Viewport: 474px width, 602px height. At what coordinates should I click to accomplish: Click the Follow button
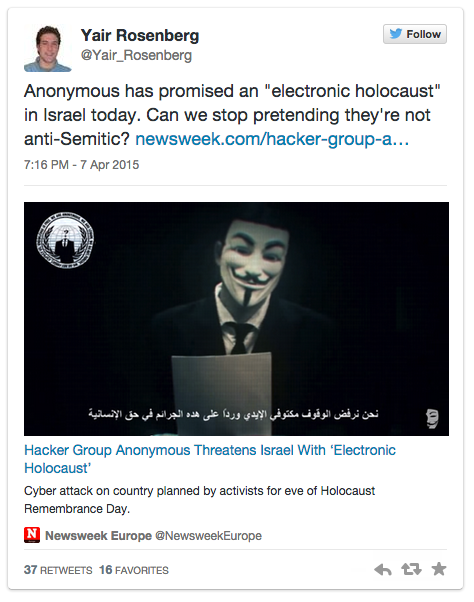click(415, 34)
